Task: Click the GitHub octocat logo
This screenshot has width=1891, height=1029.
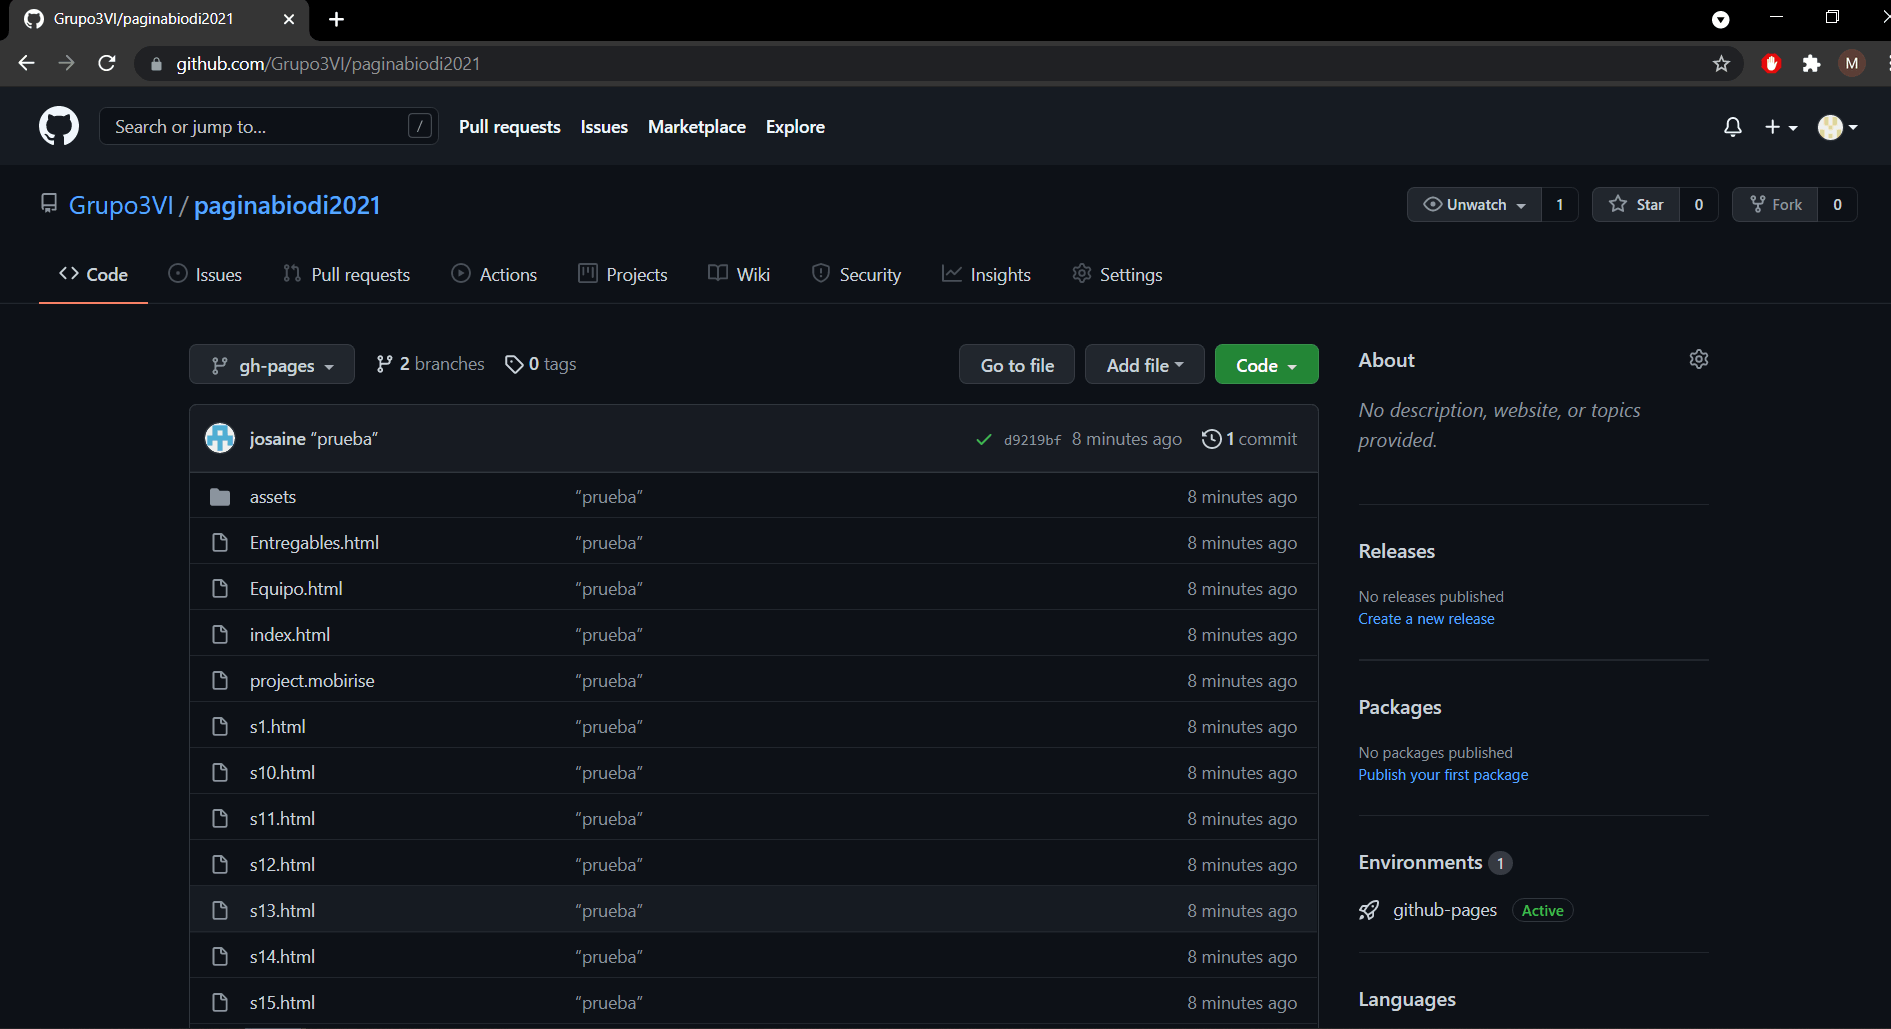Action: point(58,126)
